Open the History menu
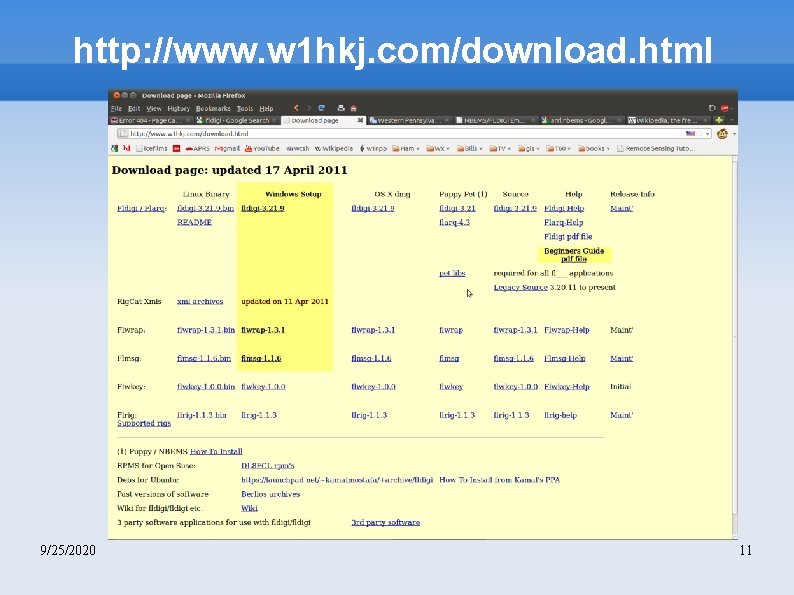This screenshot has width=794, height=595. tap(178, 108)
